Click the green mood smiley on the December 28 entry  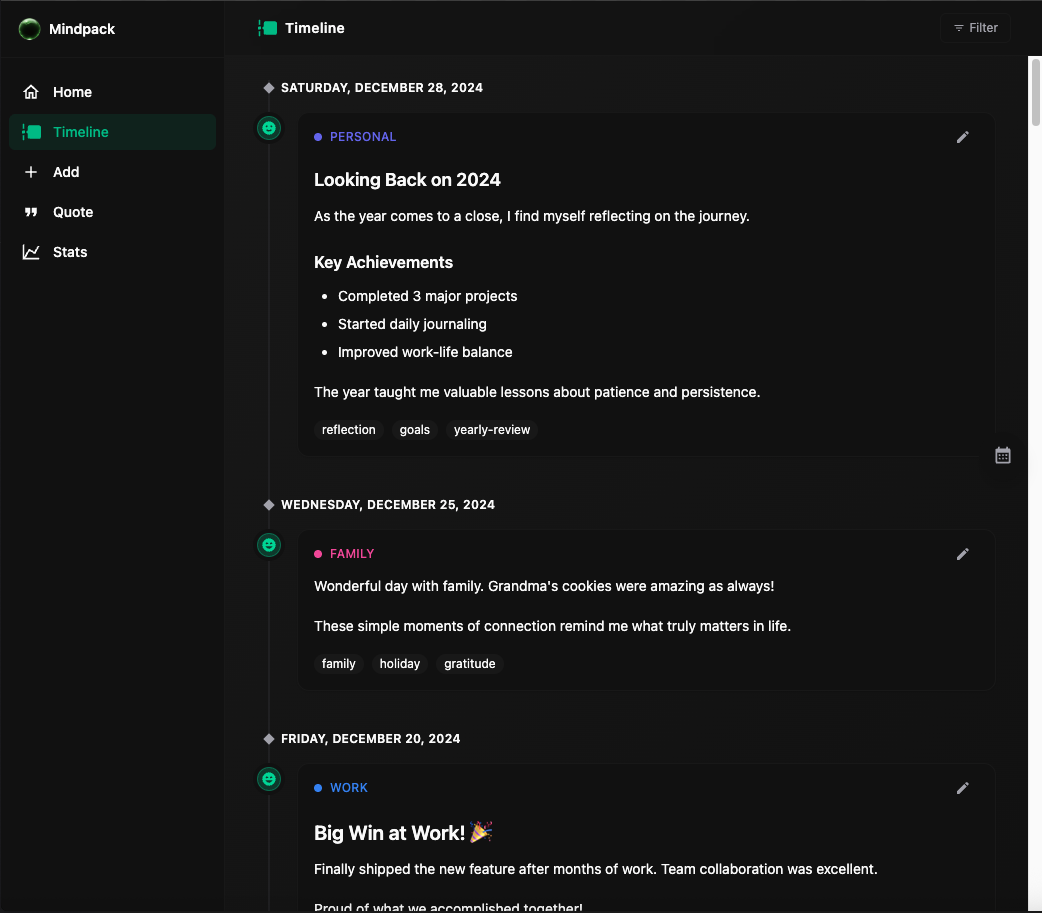click(268, 128)
